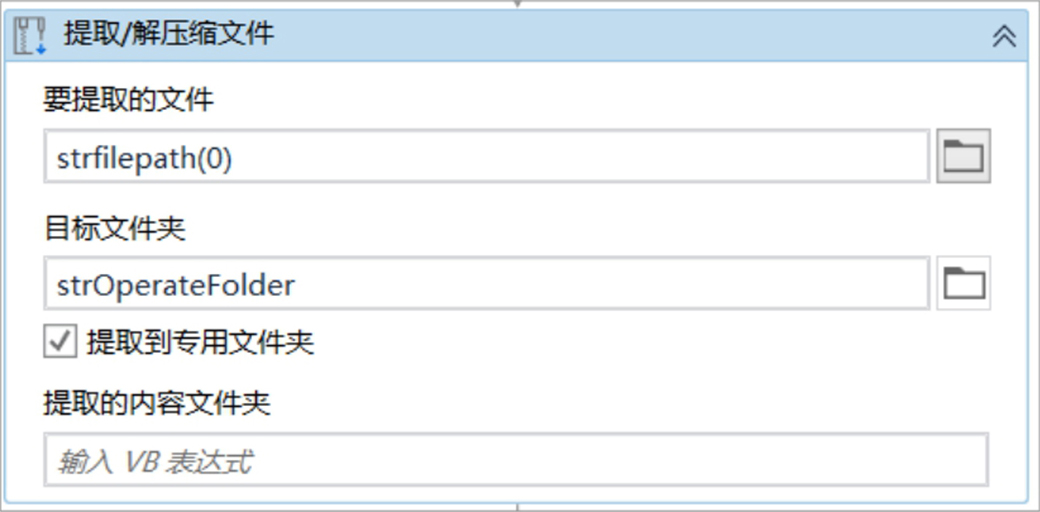The image size is (1040, 512).
Task: Select the 输入 VB 表达式 input box
Action: (516, 460)
